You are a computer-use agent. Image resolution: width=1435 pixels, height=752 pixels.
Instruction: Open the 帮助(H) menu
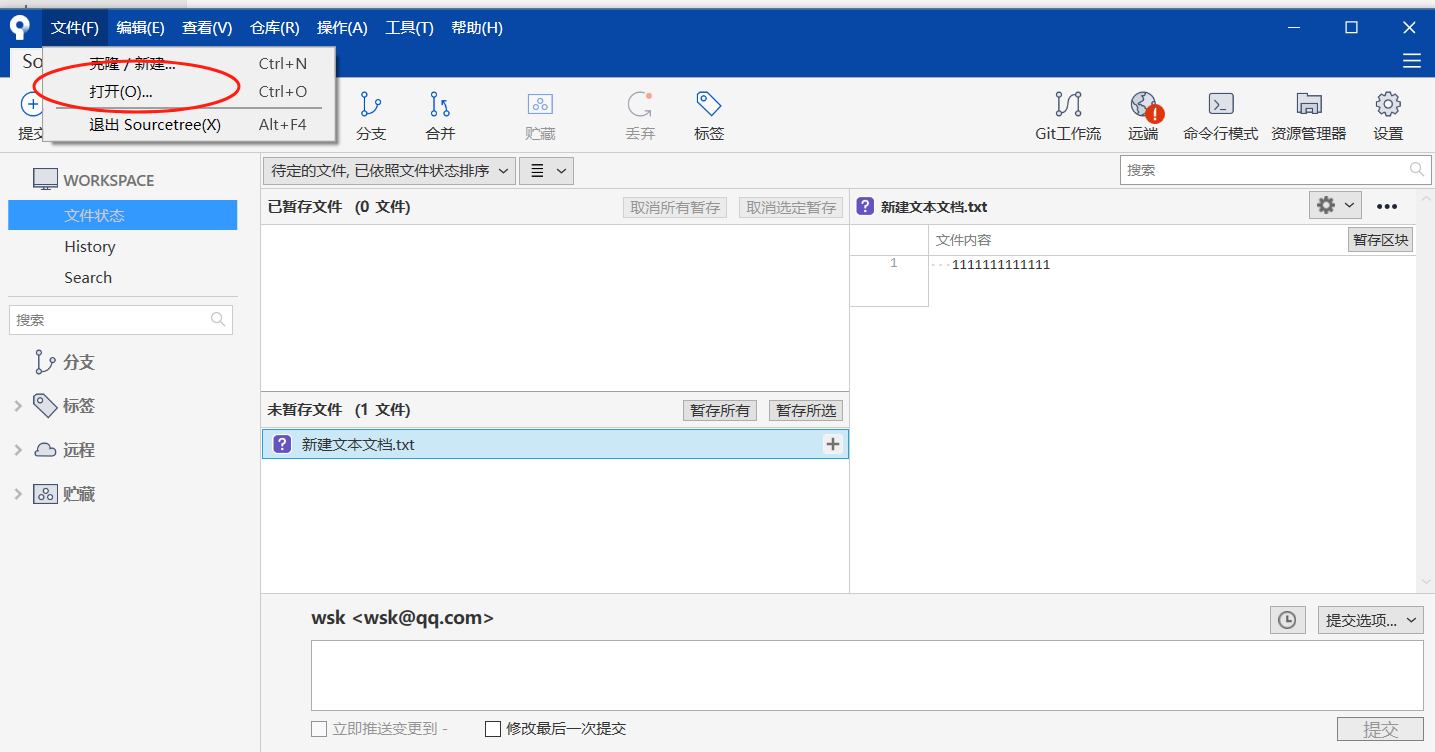point(477,28)
